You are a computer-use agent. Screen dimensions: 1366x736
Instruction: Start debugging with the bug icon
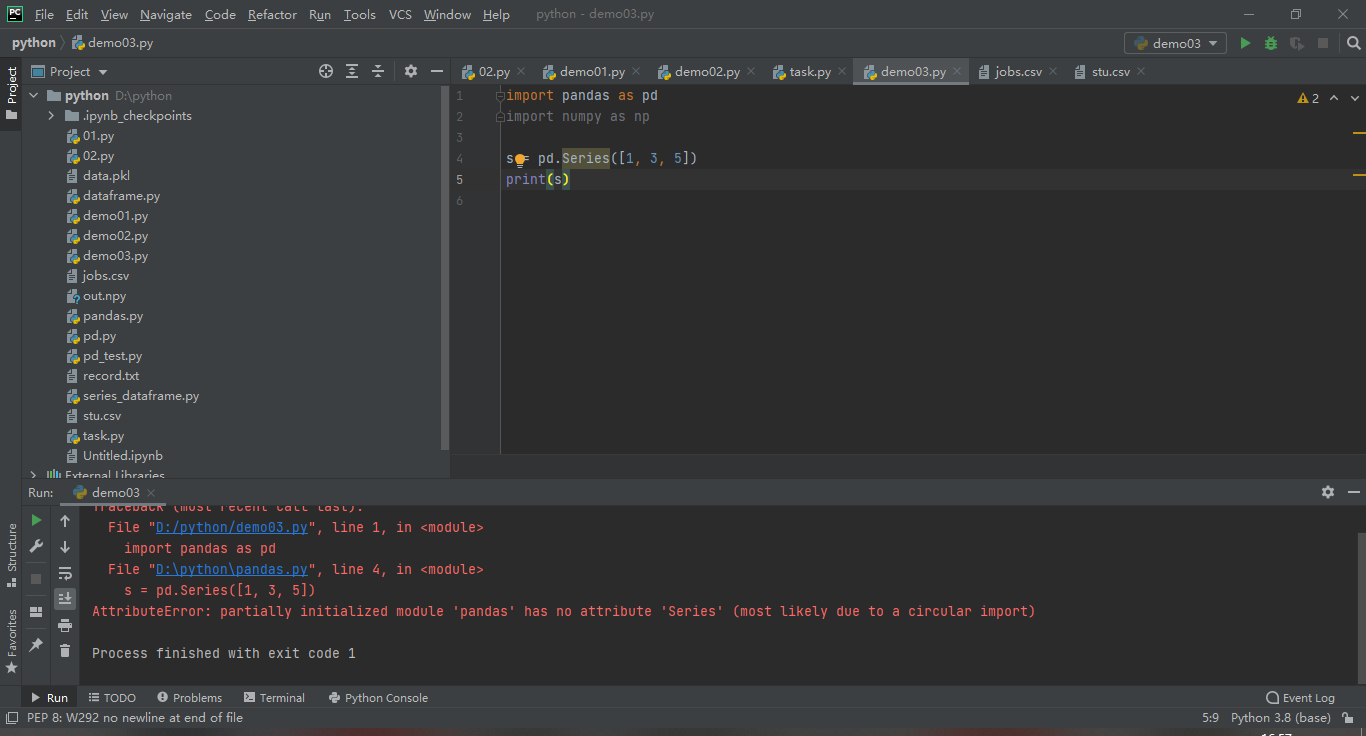[x=1271, y=43]
